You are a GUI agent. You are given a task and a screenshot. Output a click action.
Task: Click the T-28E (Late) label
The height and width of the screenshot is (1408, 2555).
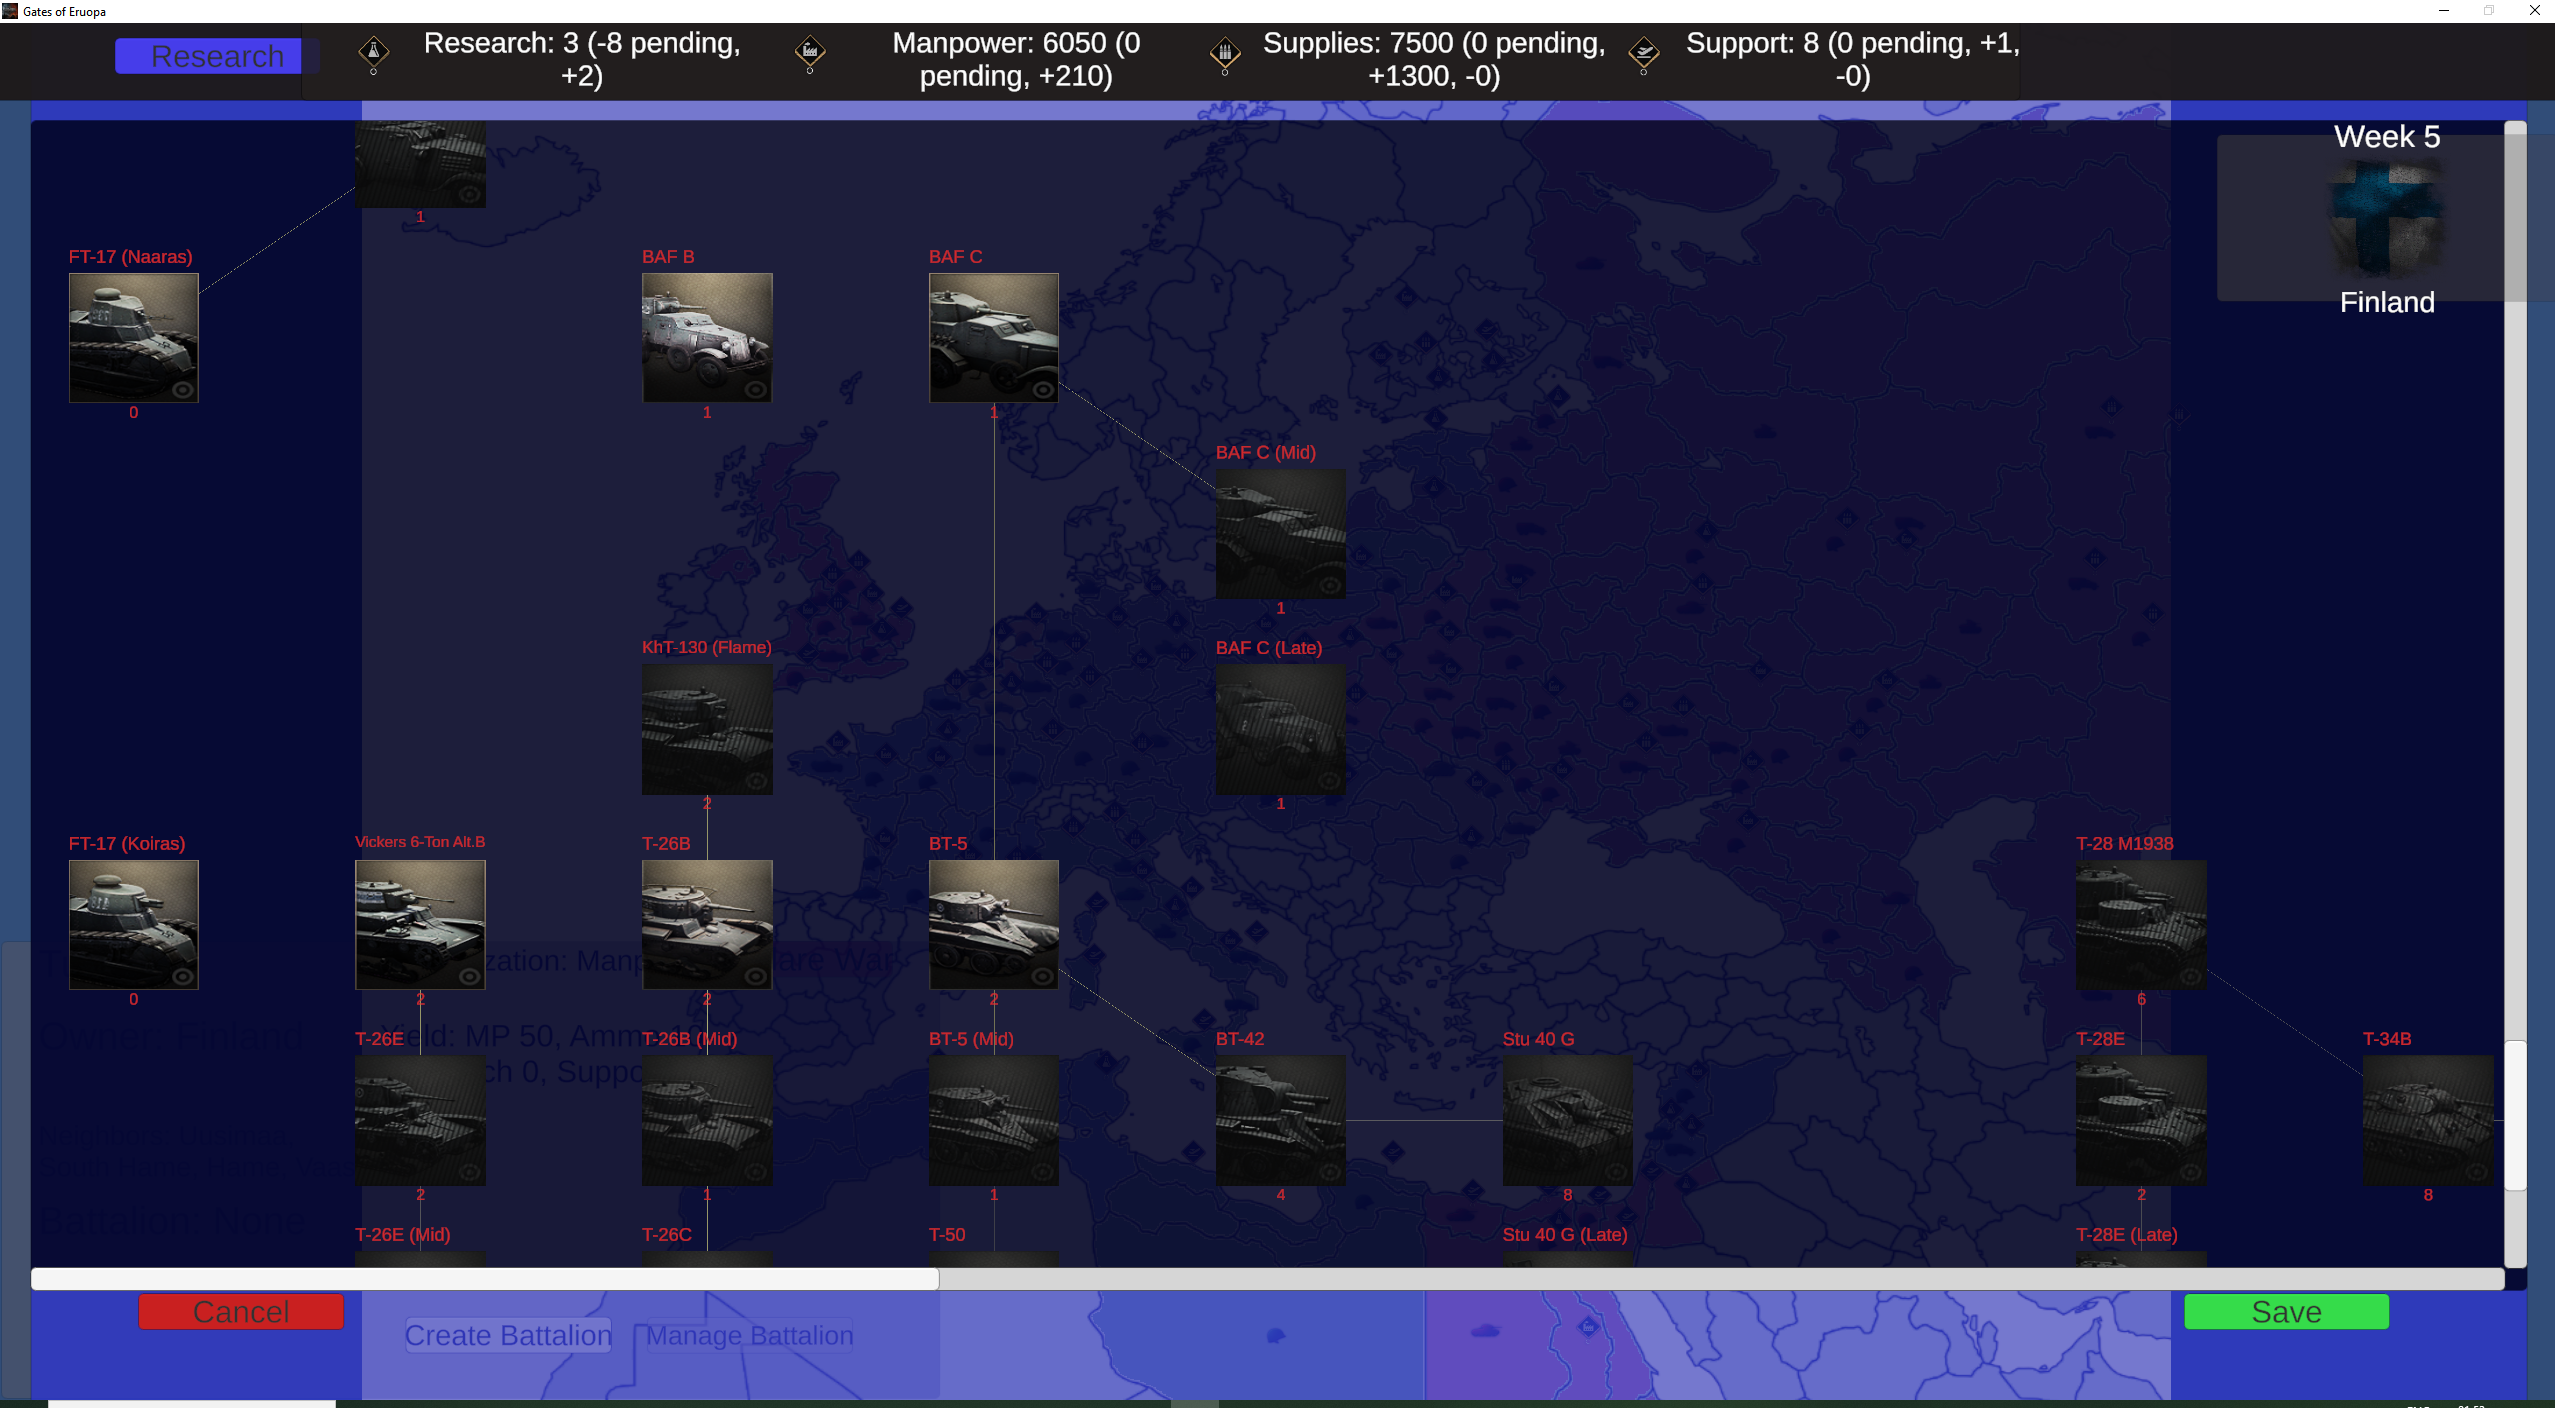point(2127,1235)
